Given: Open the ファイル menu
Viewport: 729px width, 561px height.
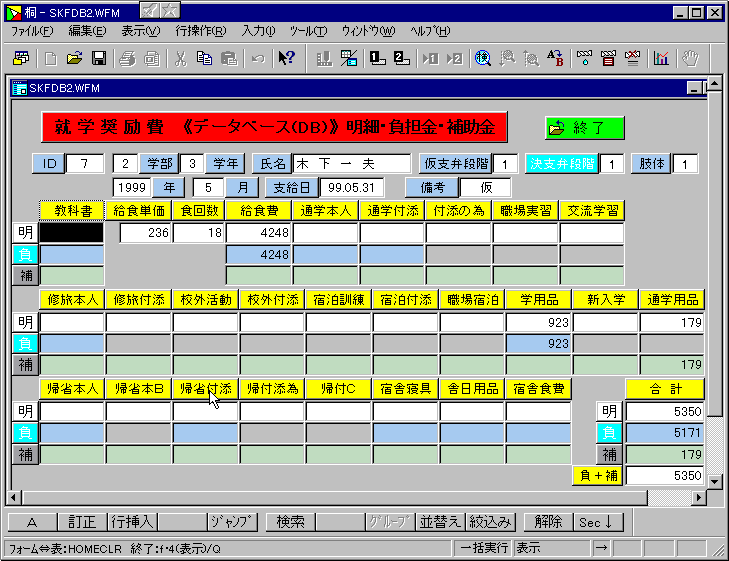Looking at the screenshot, I should click(x=32, y=31).
